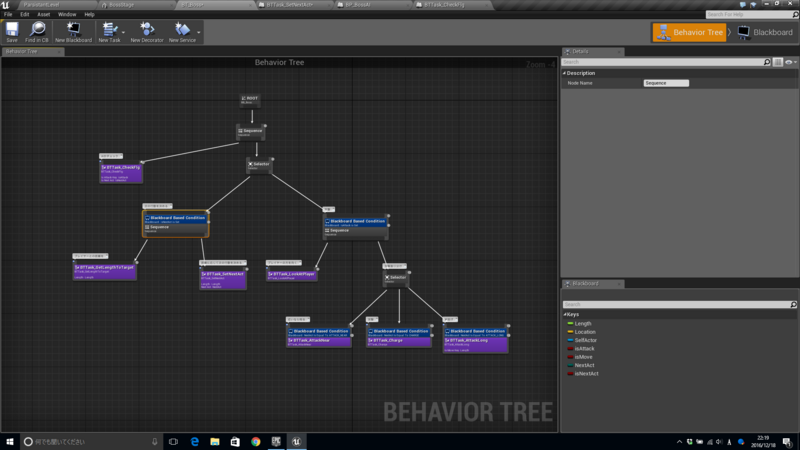The width and height of the screenshot is (800, 450).
Task: Select the BTTask_GetLengthToTarget node
Action: [x=105, y=271]
